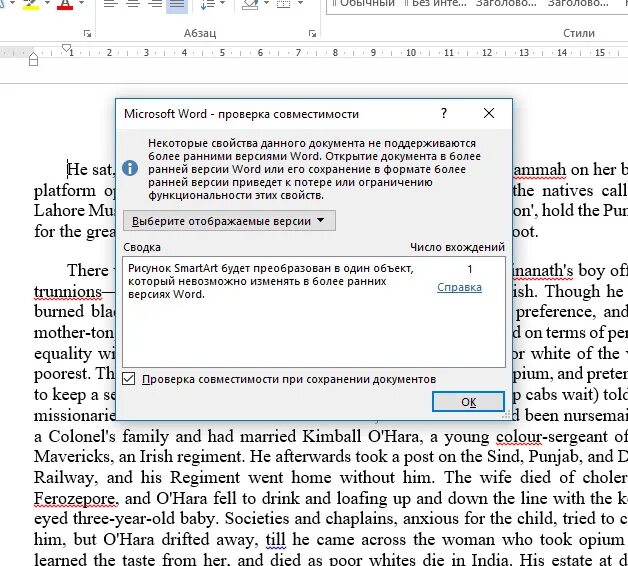Click the blue info icon in dialog
Screen dimensions: 628x566
click(x=130, y=168)
